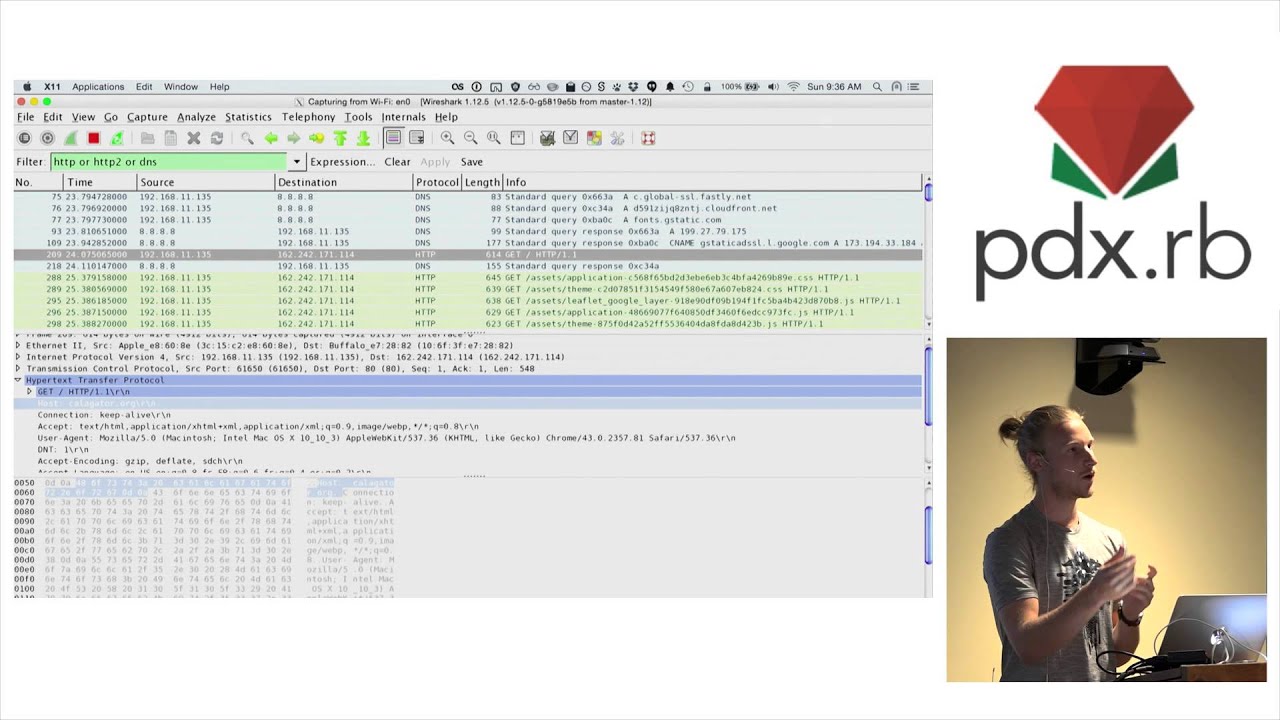Stop the running capture with red square
Image resolution: width=1280 pixels, height=720 pixels.
click(x=94, y=138)
